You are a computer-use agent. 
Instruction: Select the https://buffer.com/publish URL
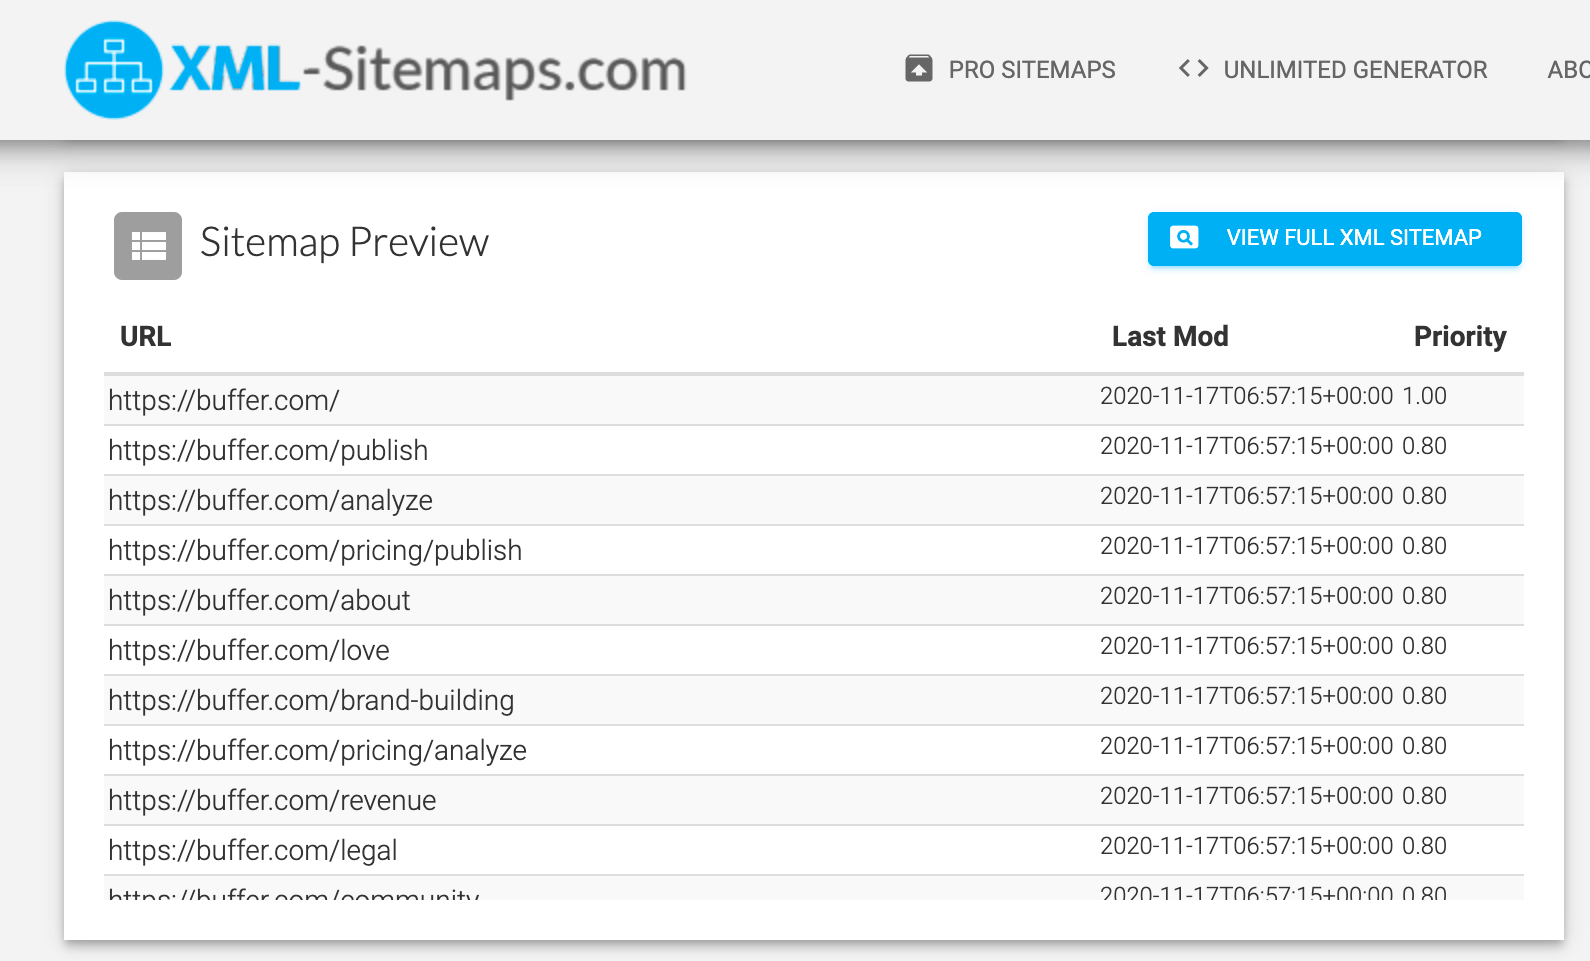268,451
